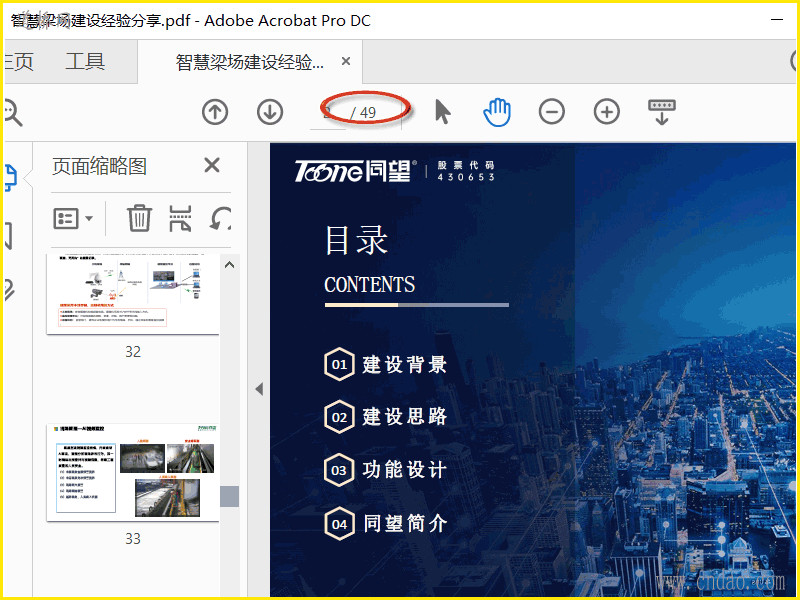The height and width of the screenshot is (600, 800).
Task: Close the 智慧梁场建设经验 document tab
Action: 346,61
